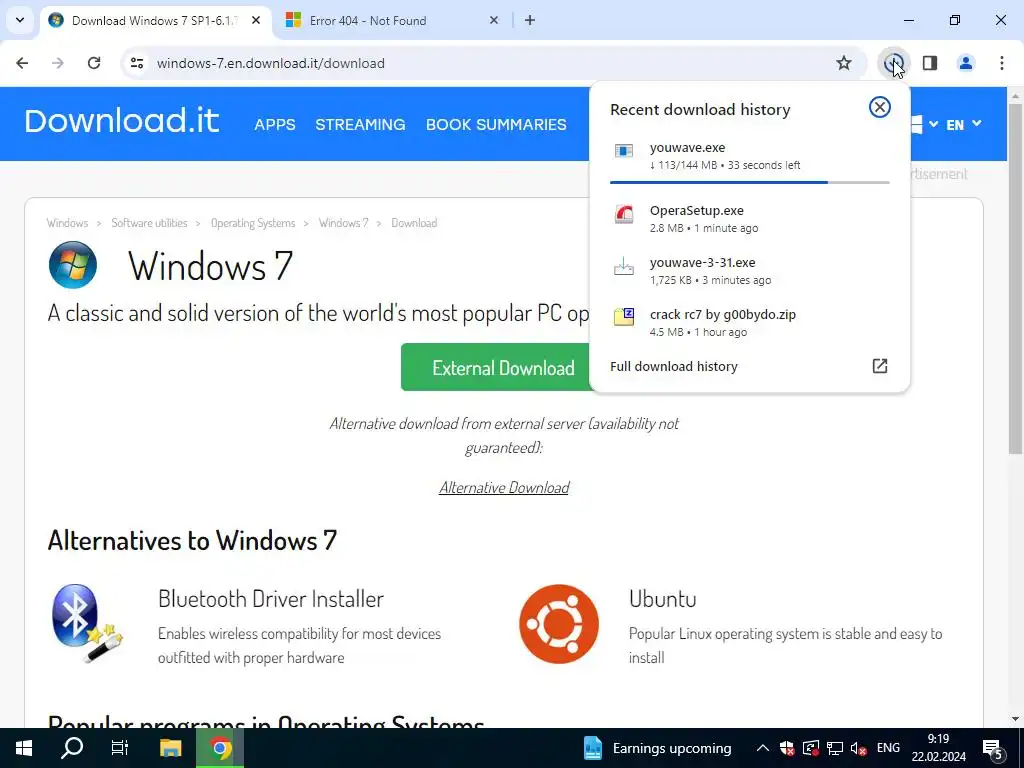Click the green External Download button
The image size is (1024, 768).
coord(495,367)
